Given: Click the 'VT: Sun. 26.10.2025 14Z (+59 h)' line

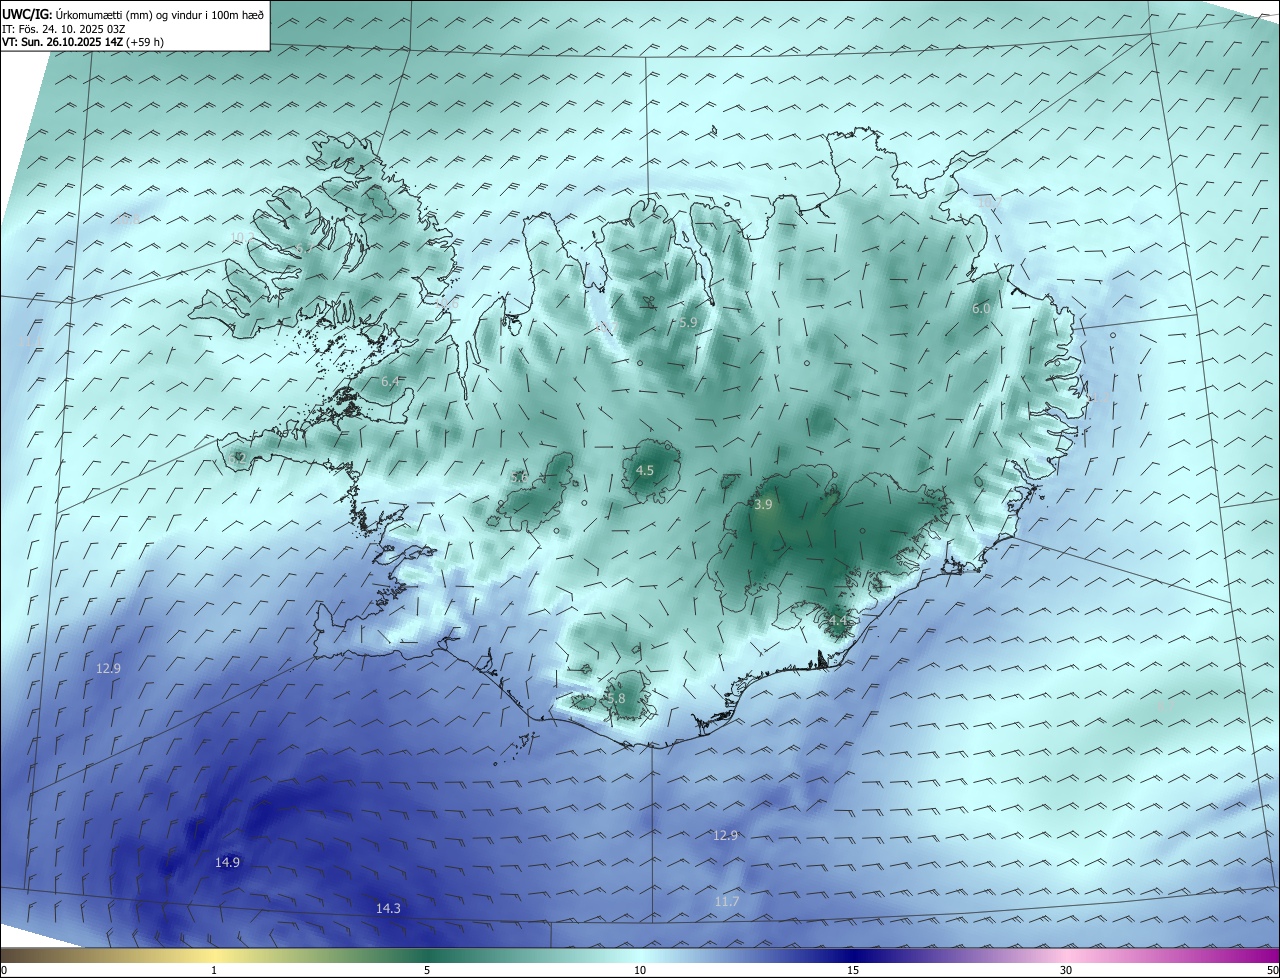Looking at the screenshot, I should [x=83, y=41].
